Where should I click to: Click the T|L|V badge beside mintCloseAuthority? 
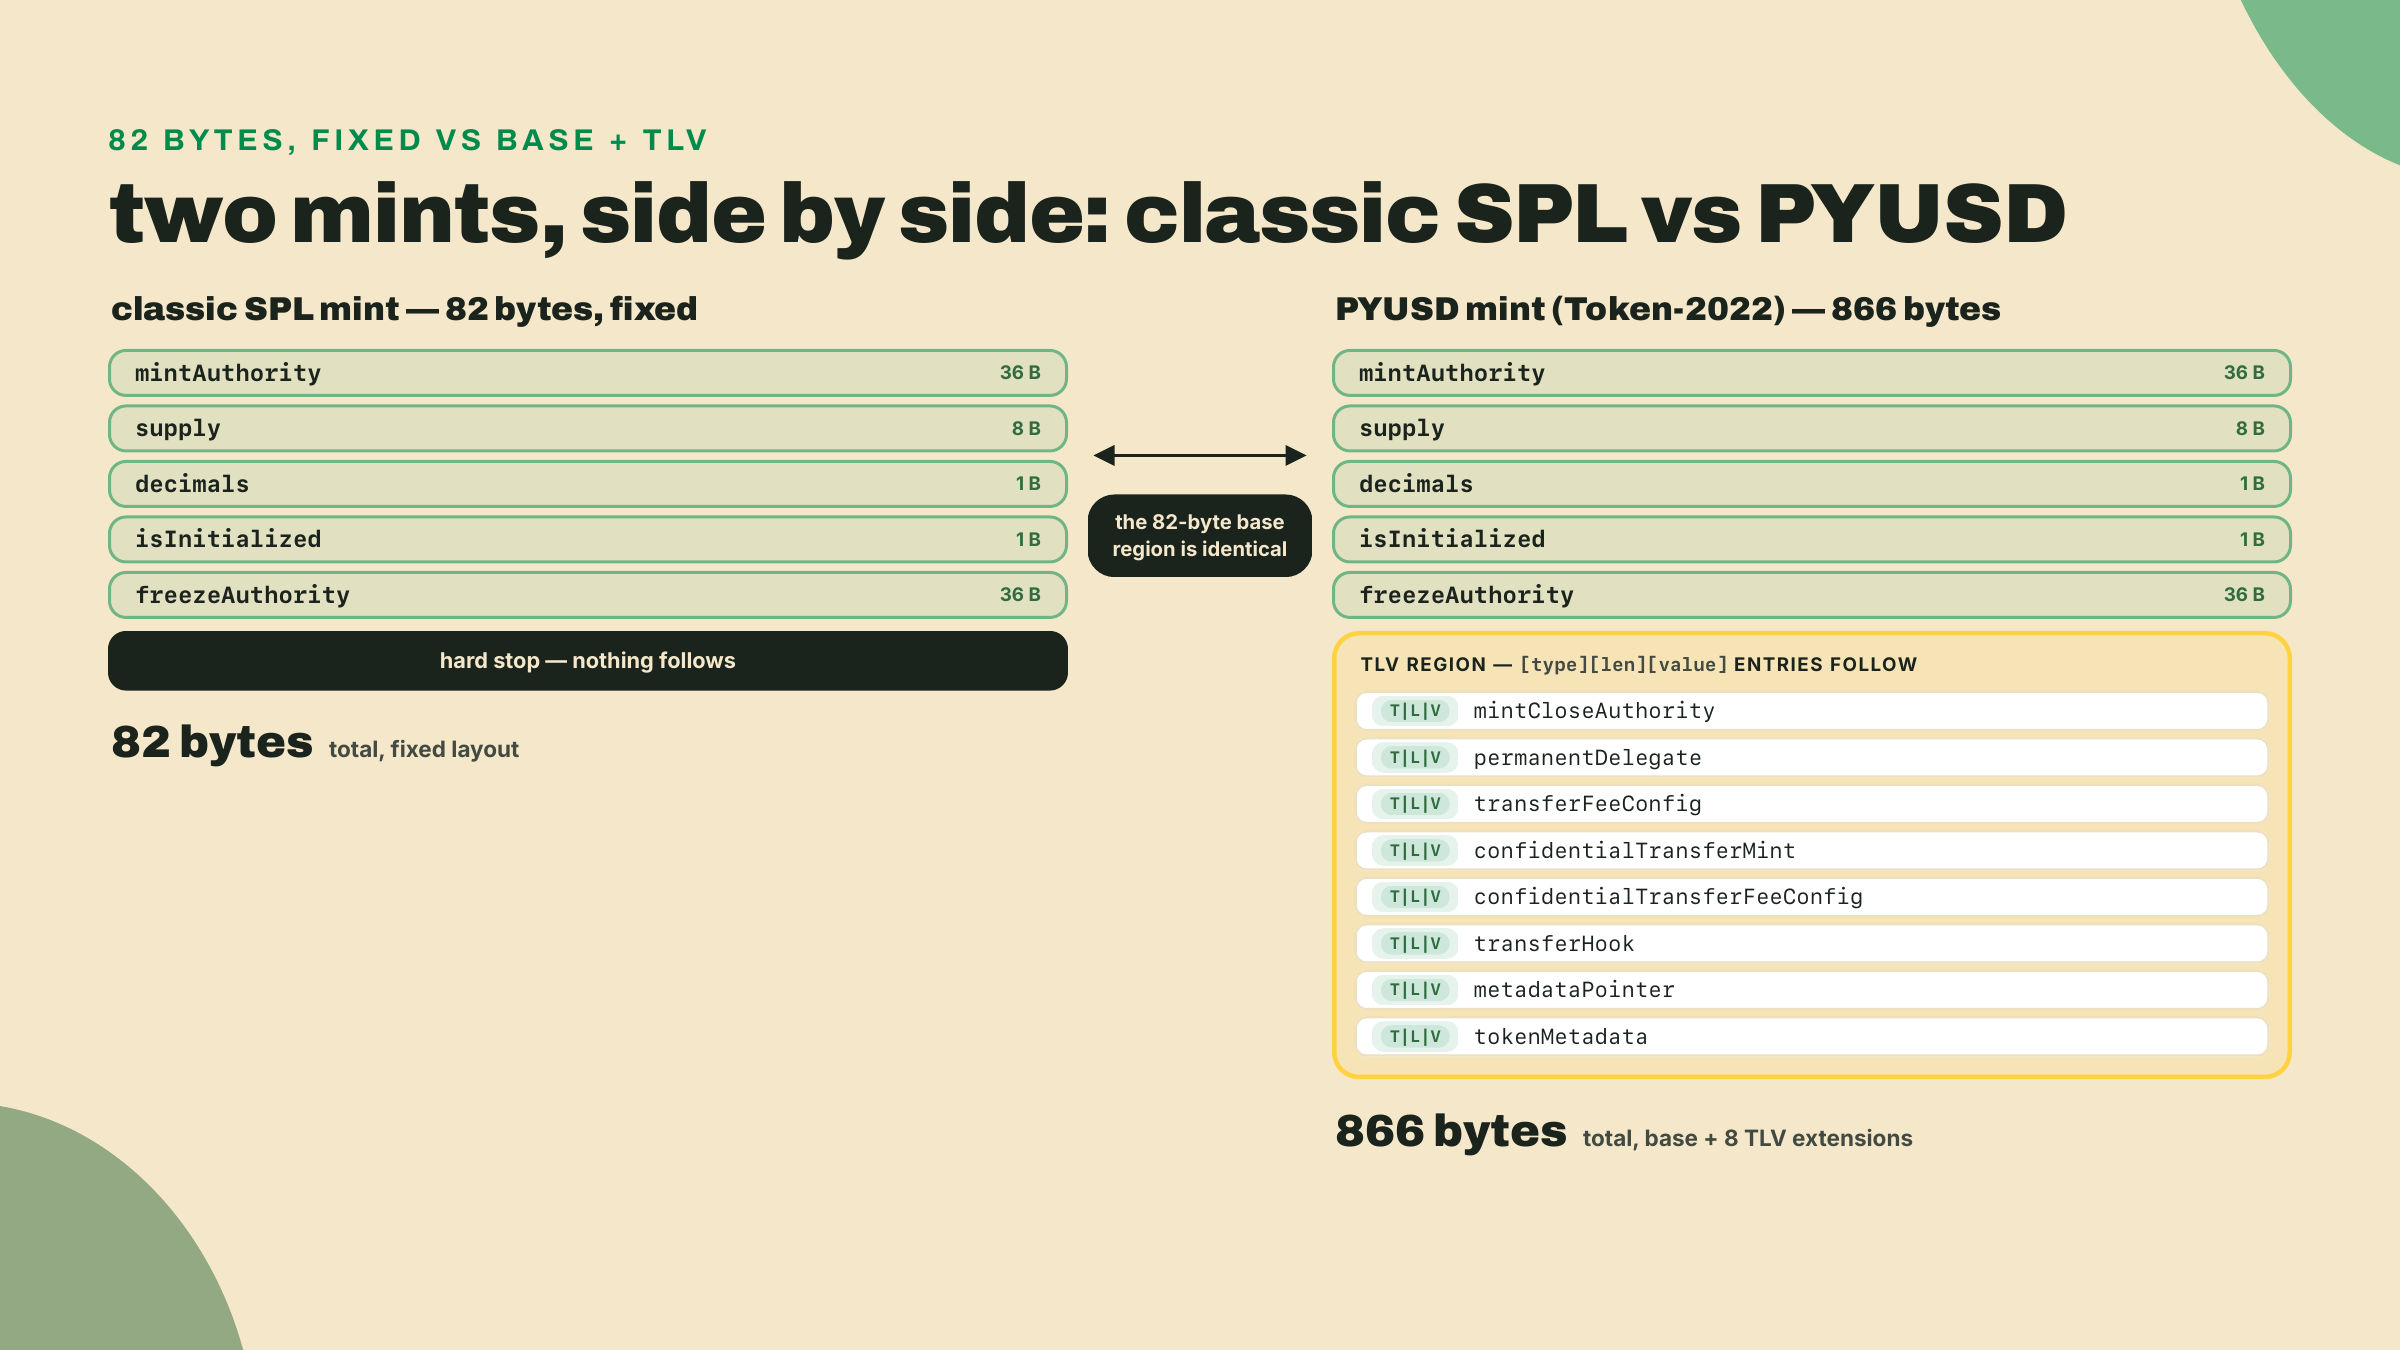tap(1415, 711)
